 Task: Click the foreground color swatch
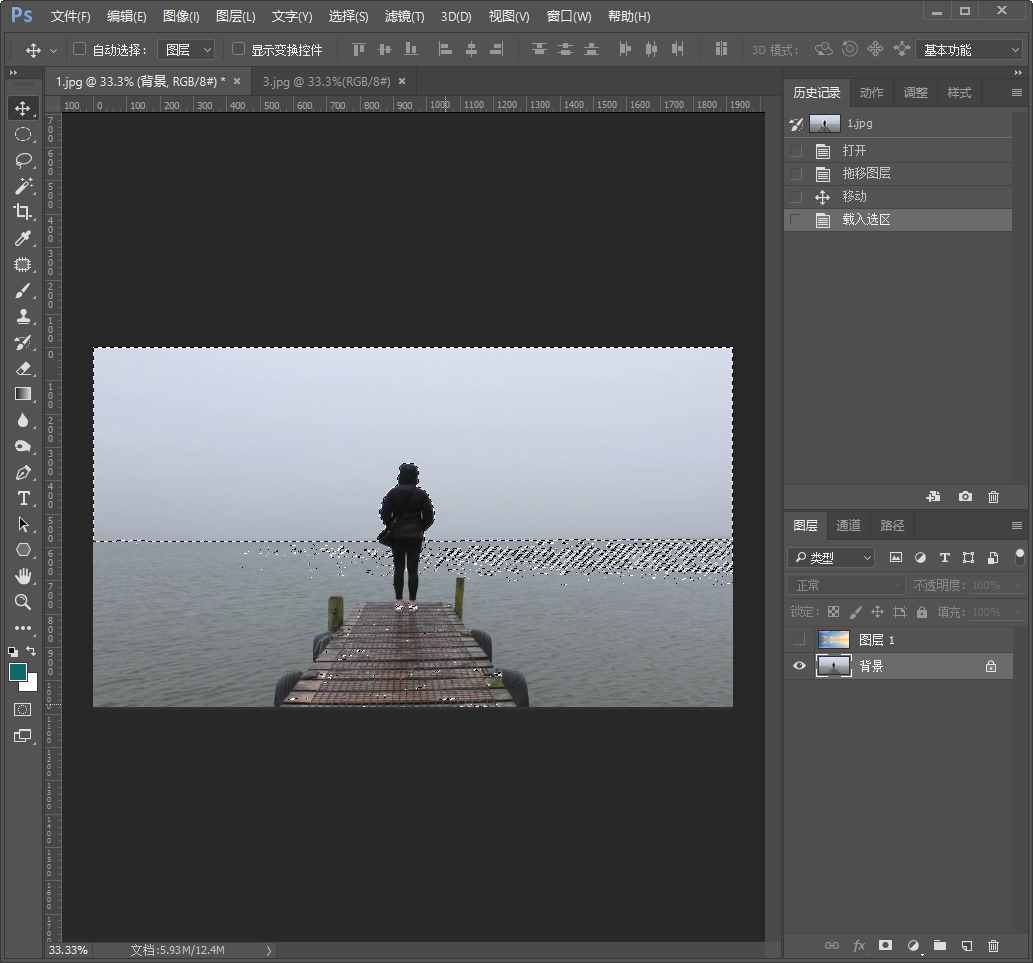tap(18, 673)
